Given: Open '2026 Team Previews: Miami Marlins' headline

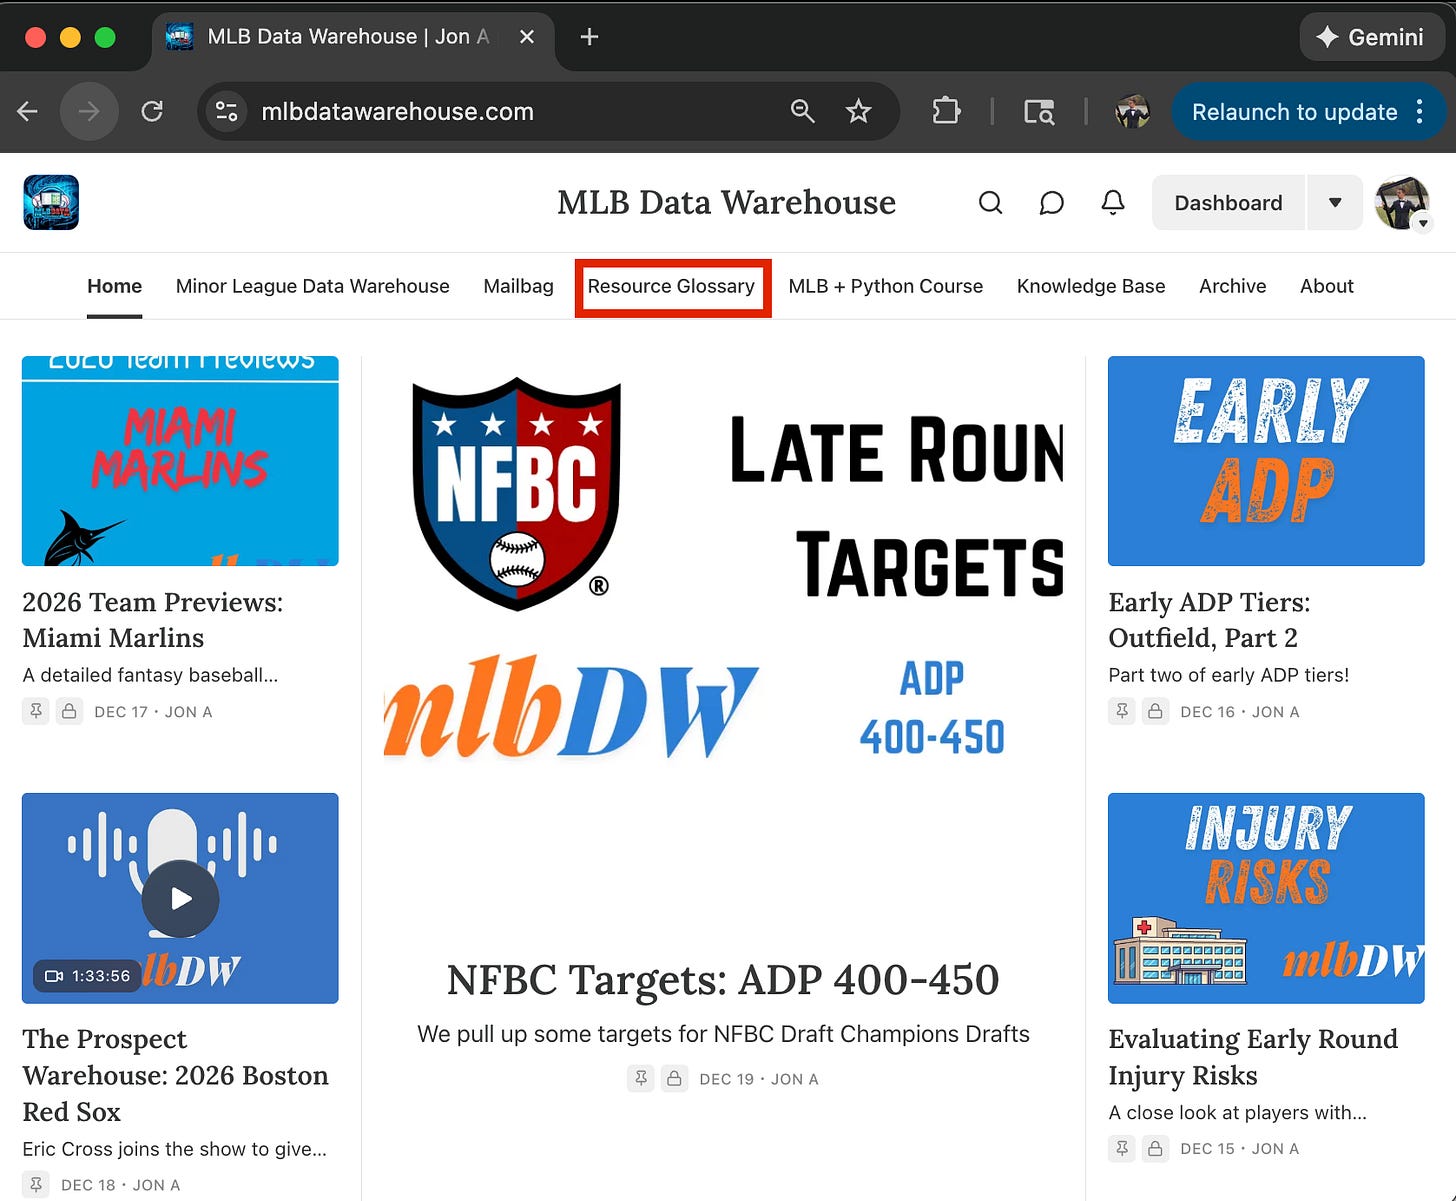Looking at the screenshot, I should click(x=152, y=620).
